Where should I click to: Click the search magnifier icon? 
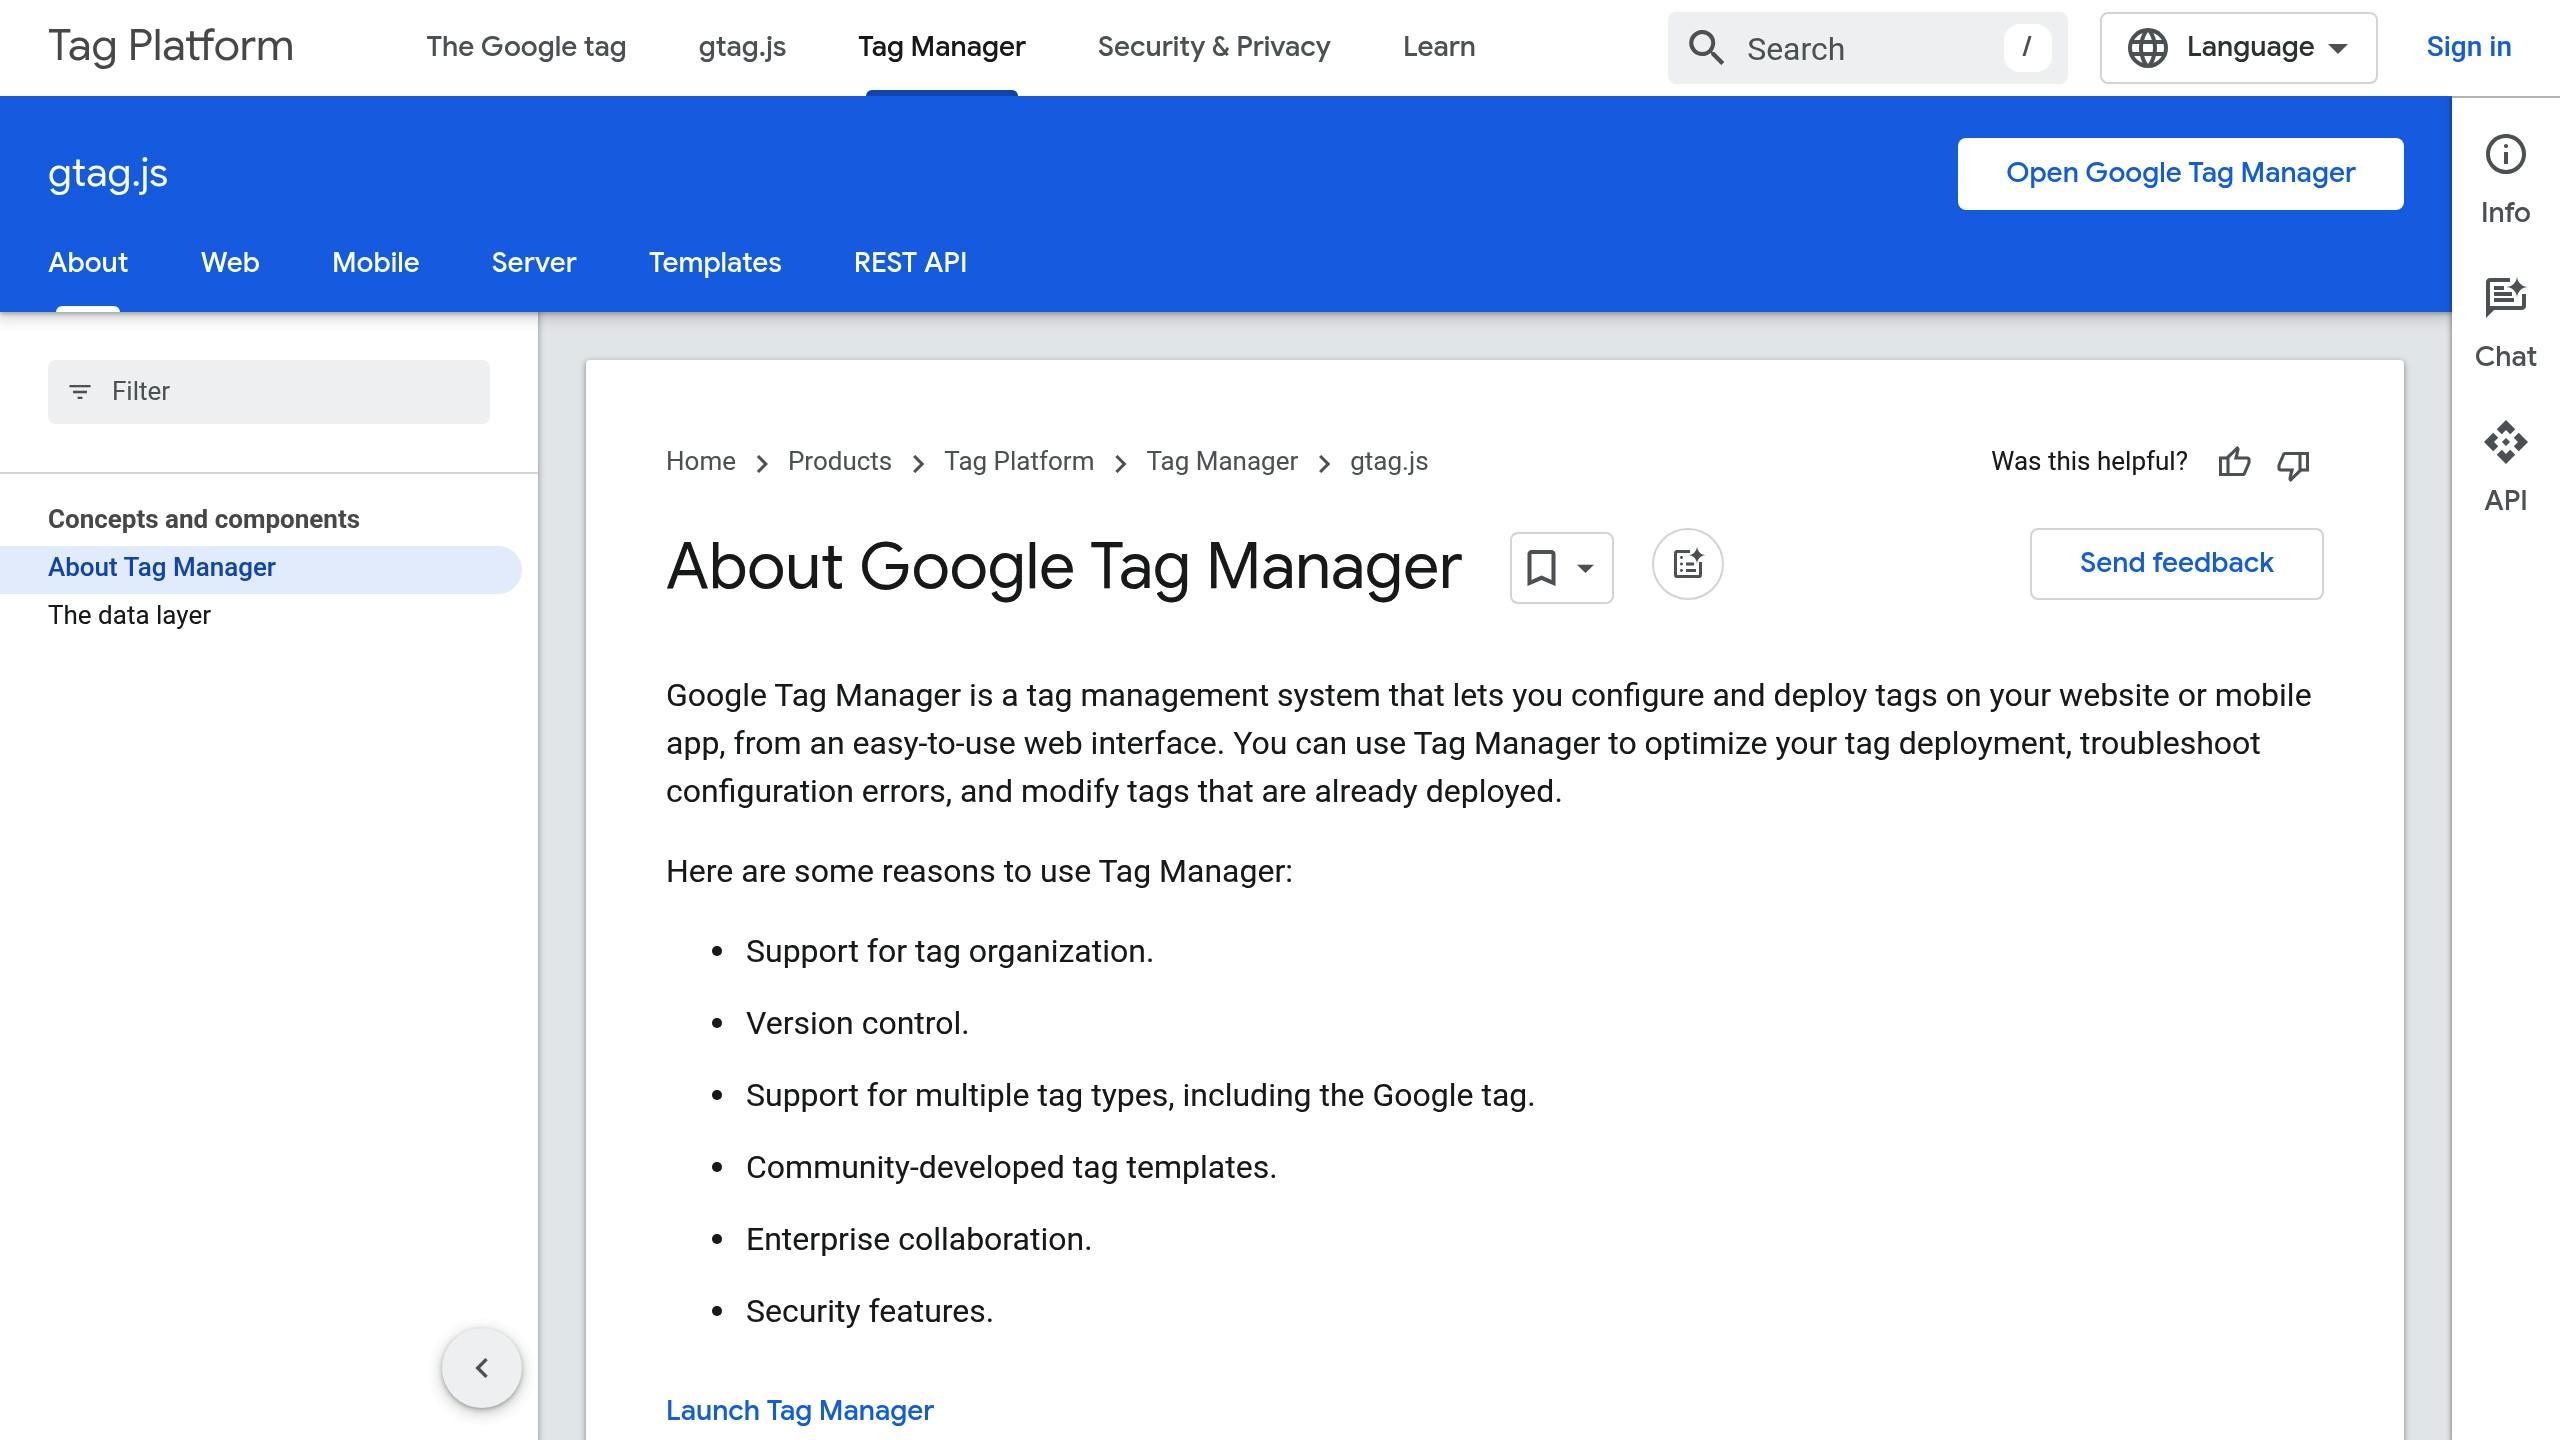tap(1706, 48)
